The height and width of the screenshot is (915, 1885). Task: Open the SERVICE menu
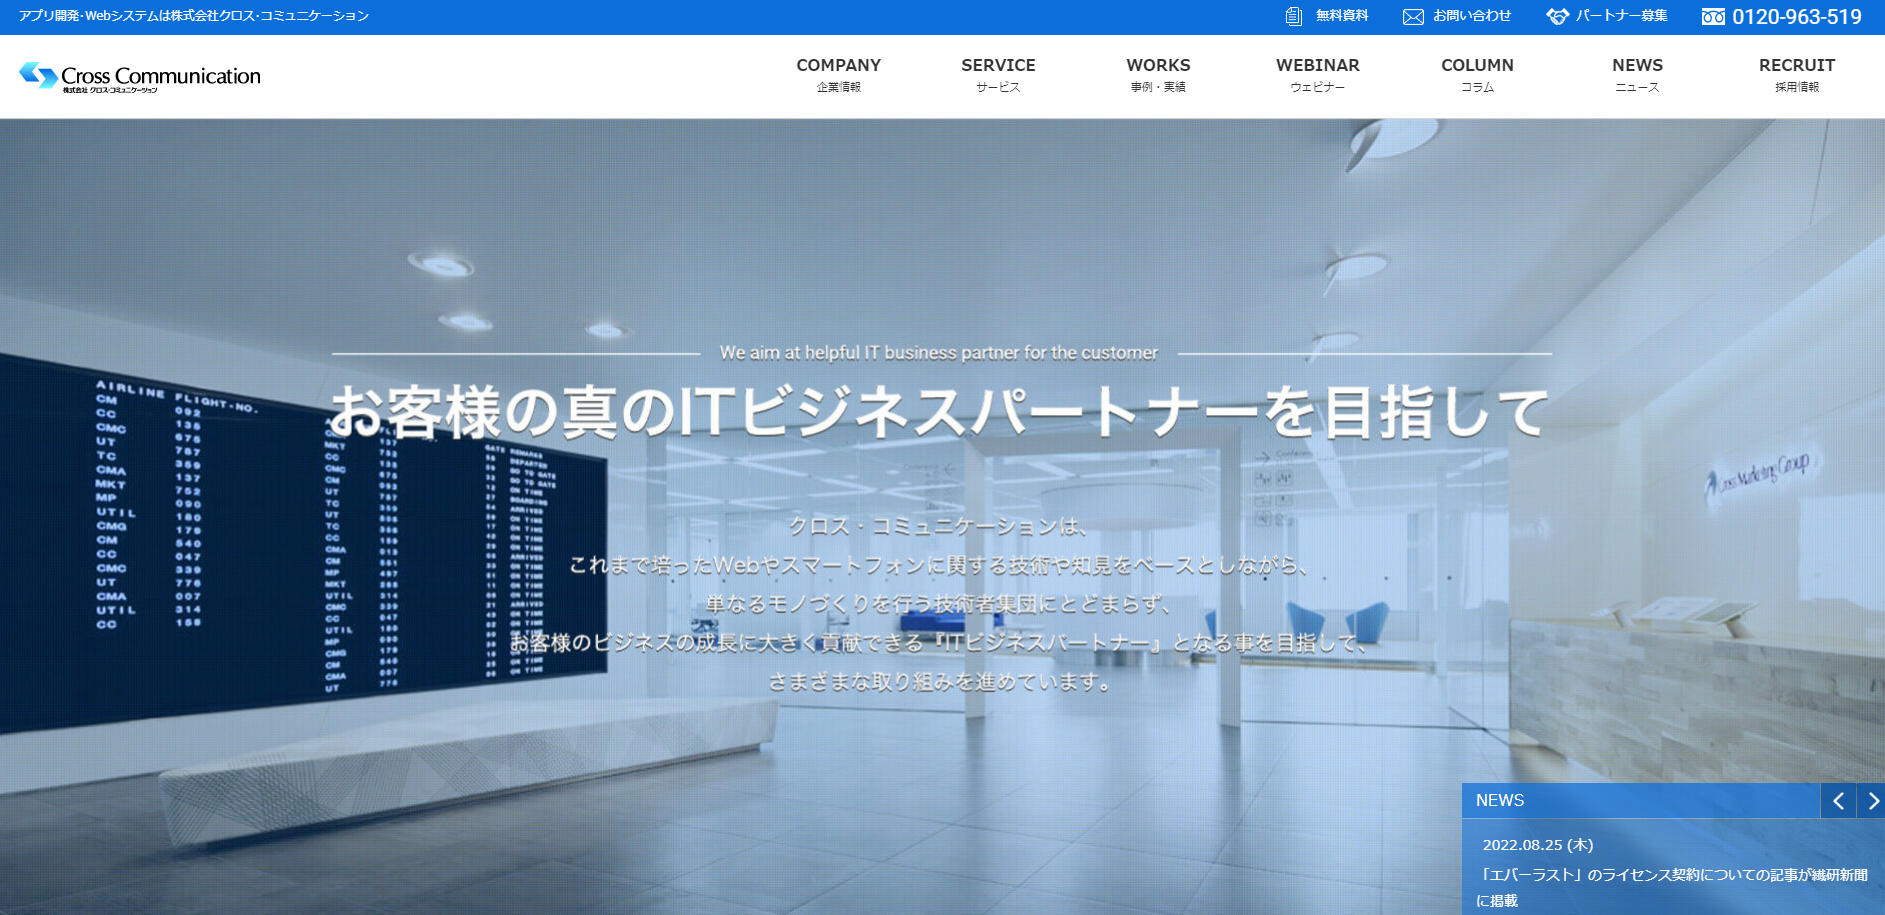point(998,75)
